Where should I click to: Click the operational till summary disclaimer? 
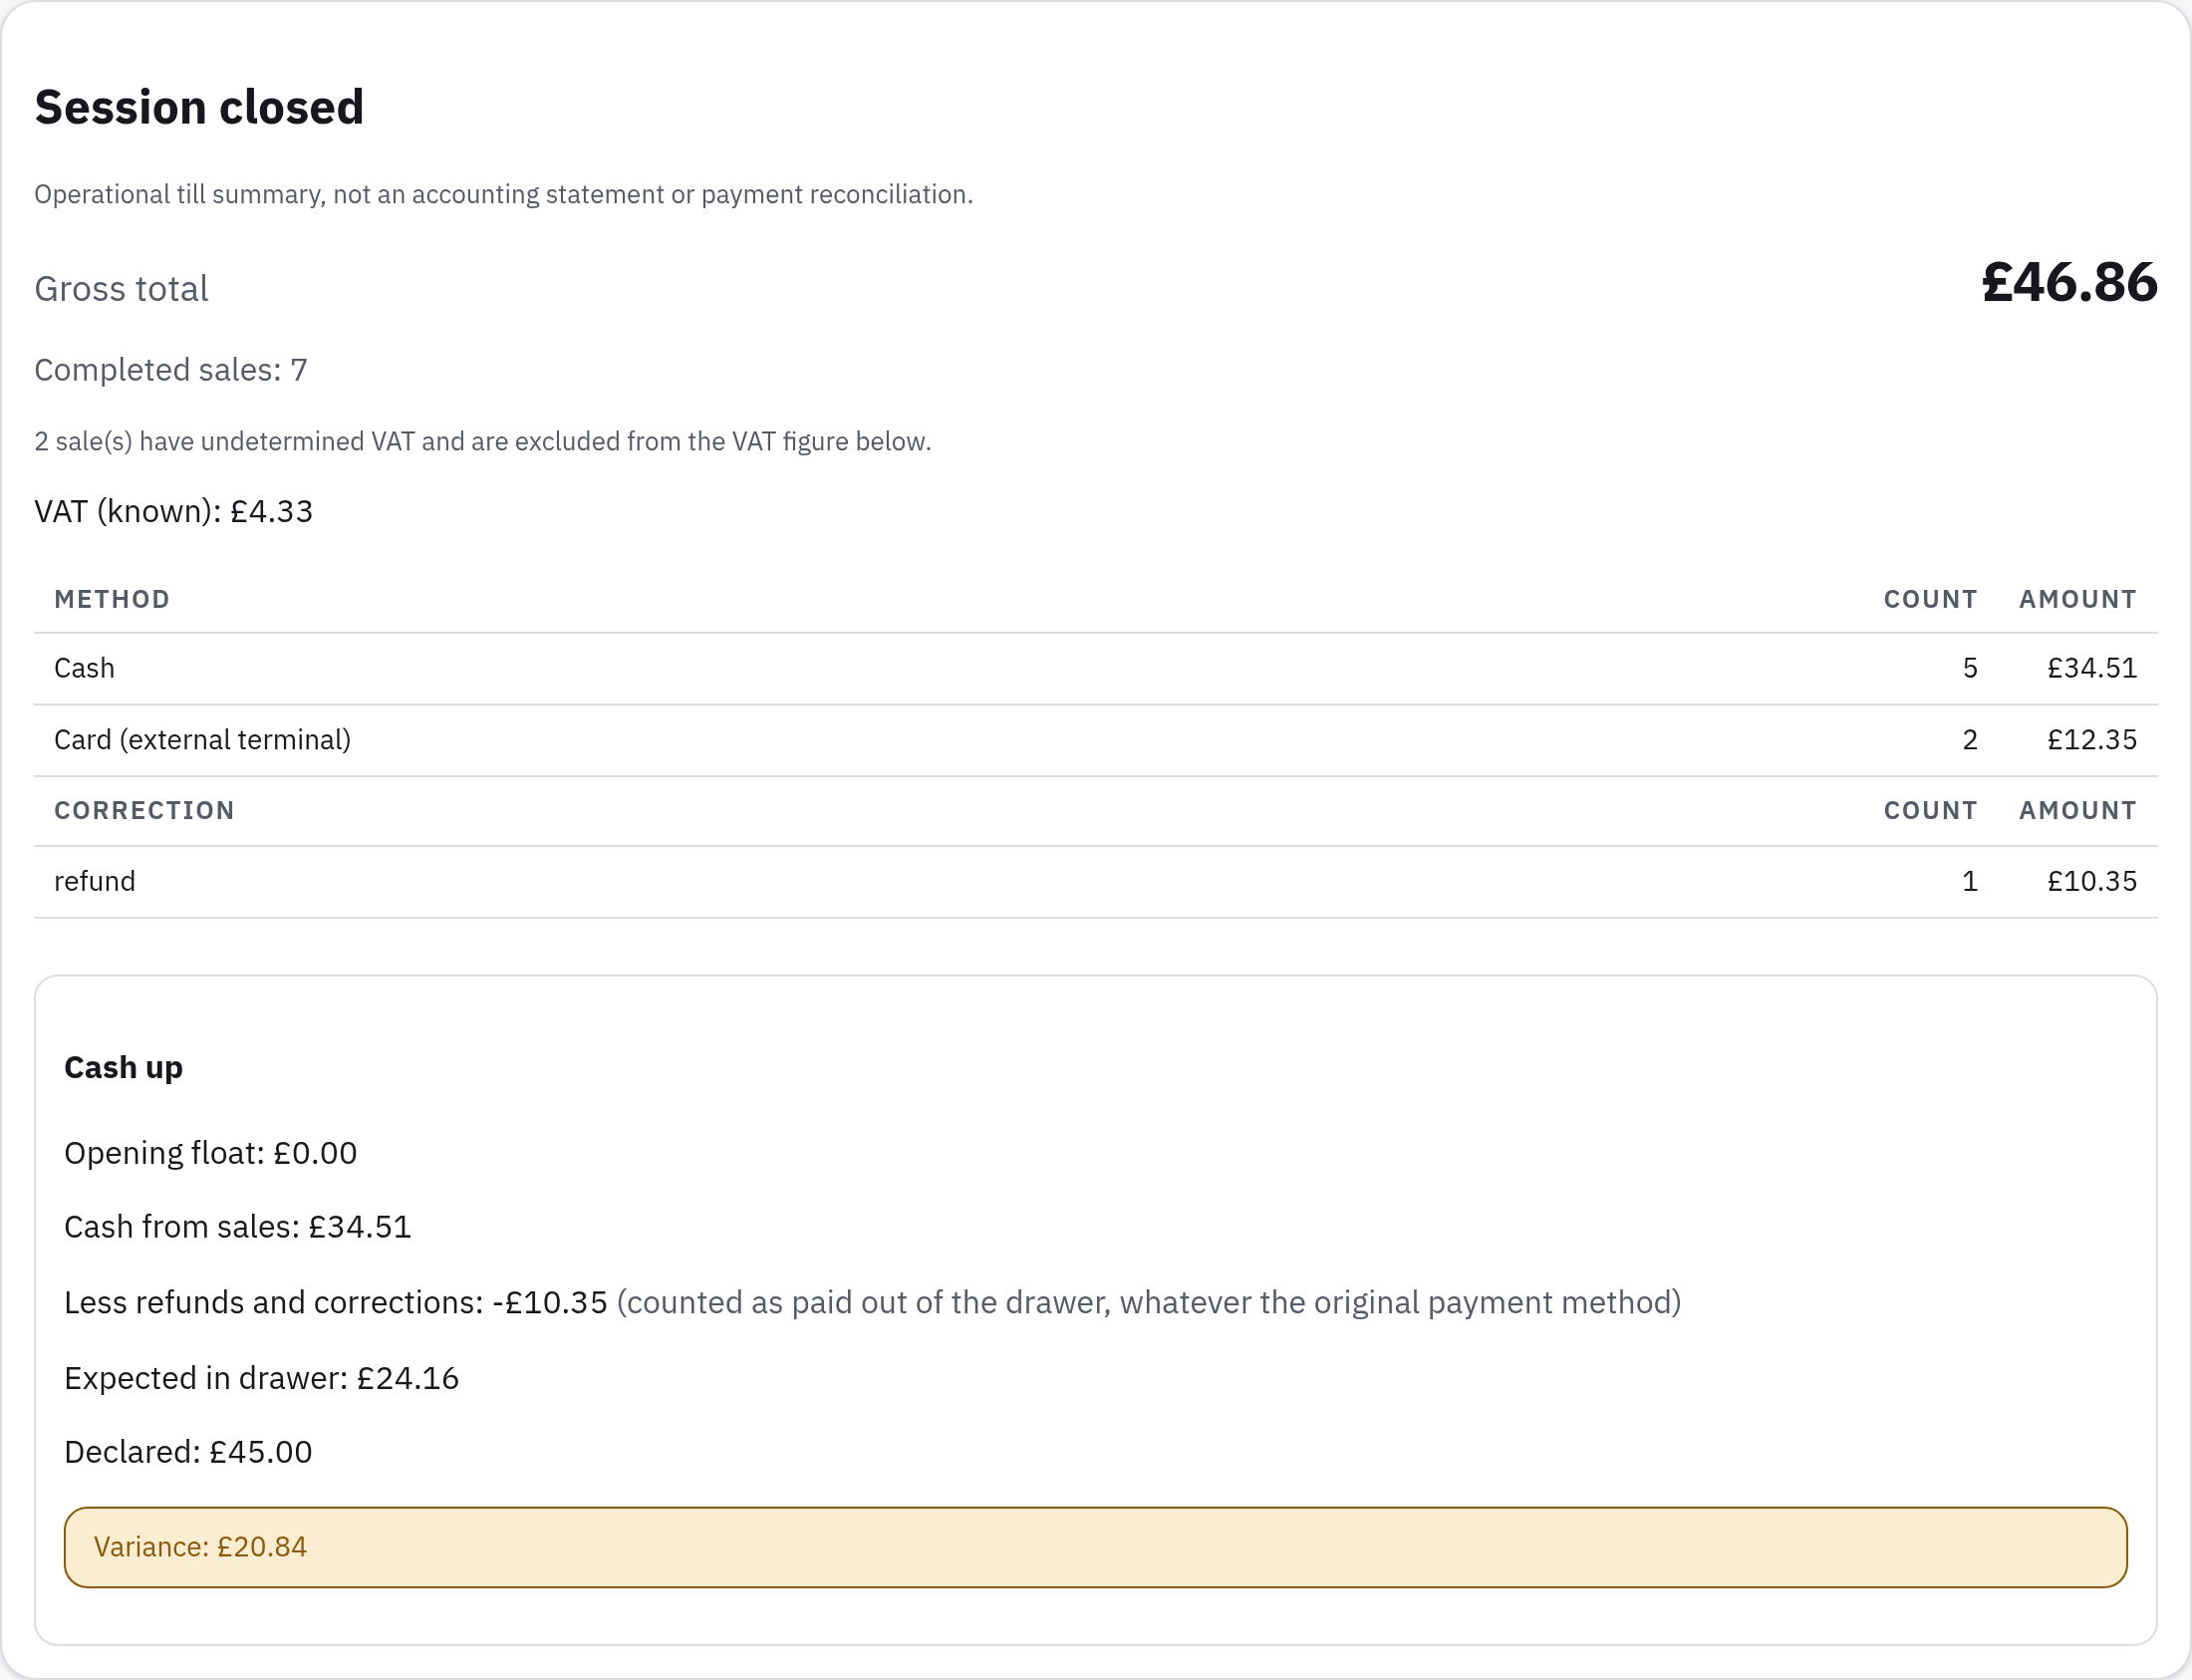tap(504, 194)
